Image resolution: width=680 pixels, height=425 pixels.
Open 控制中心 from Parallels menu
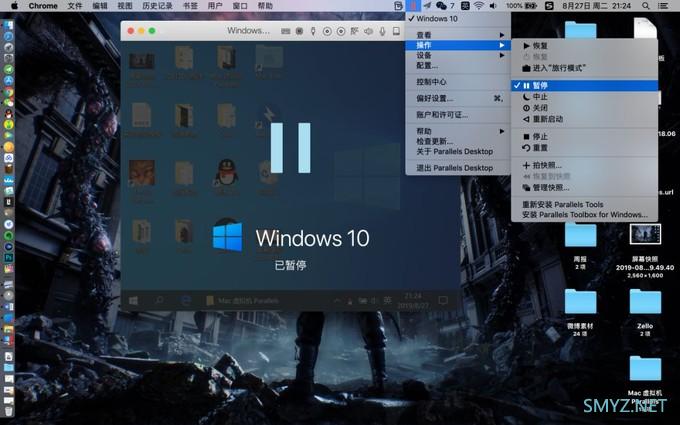pyautogui.click(x=458, y=82)
